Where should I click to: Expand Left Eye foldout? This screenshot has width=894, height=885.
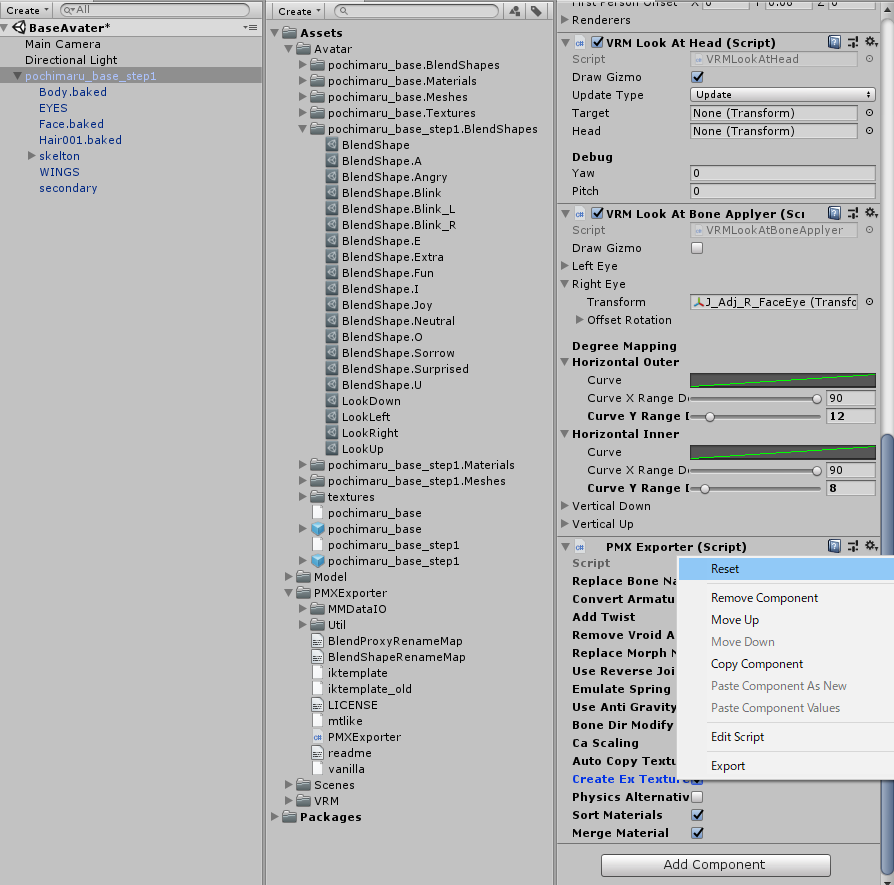tap(564, 266)
